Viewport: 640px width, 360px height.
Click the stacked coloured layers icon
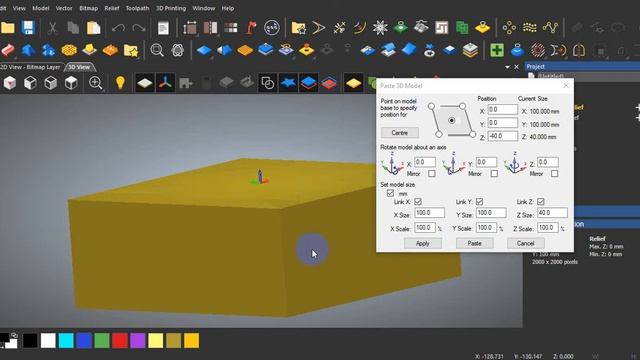(470, 50)
